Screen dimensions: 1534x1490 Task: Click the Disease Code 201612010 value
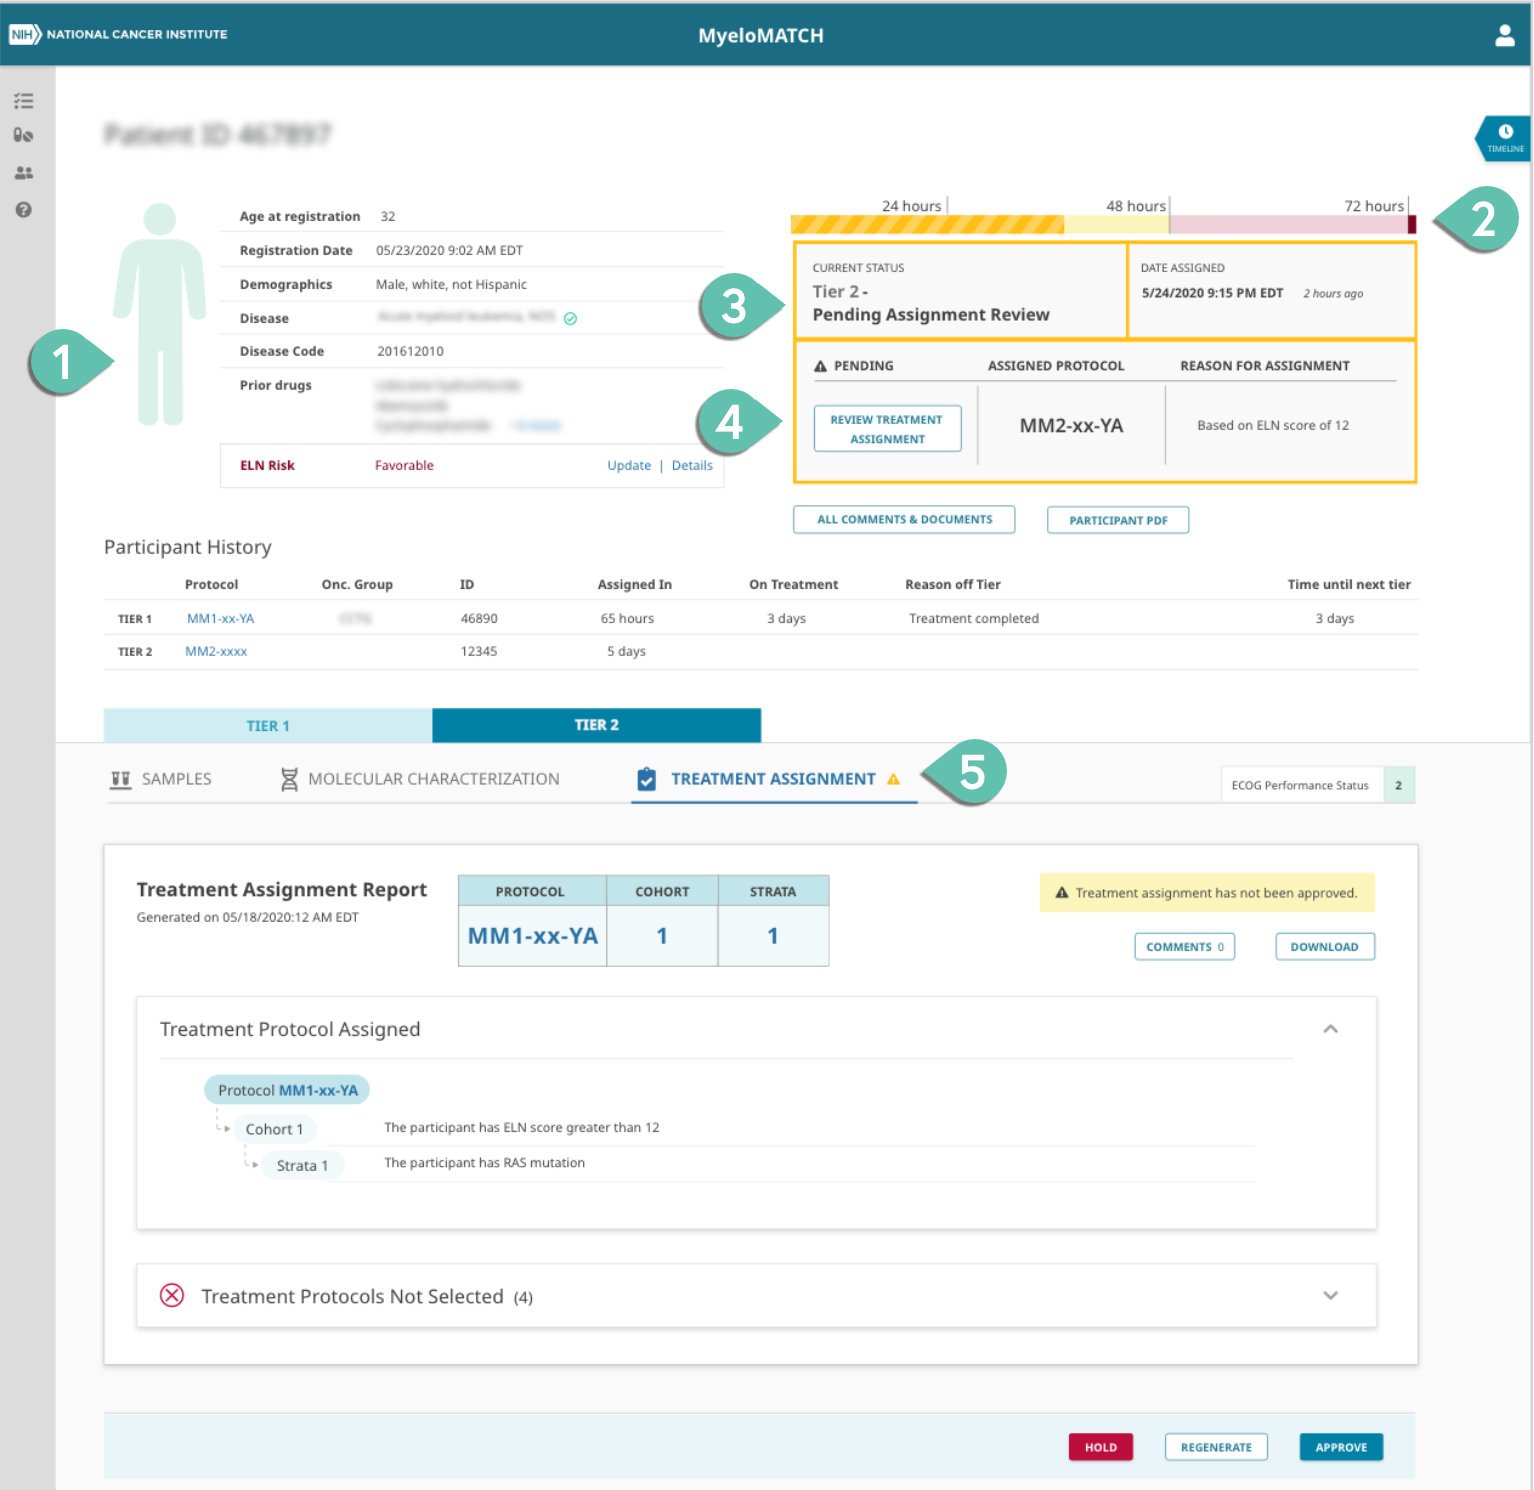click(x=410, y=352)
